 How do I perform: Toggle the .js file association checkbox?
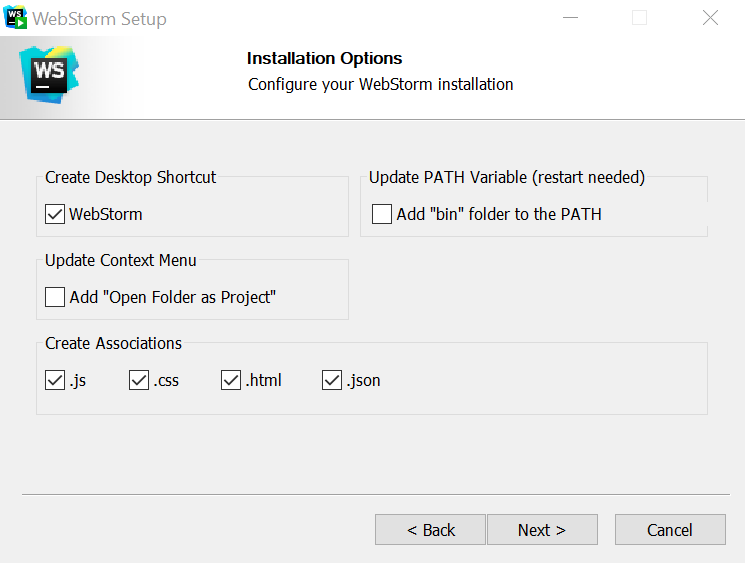(55, 381)
